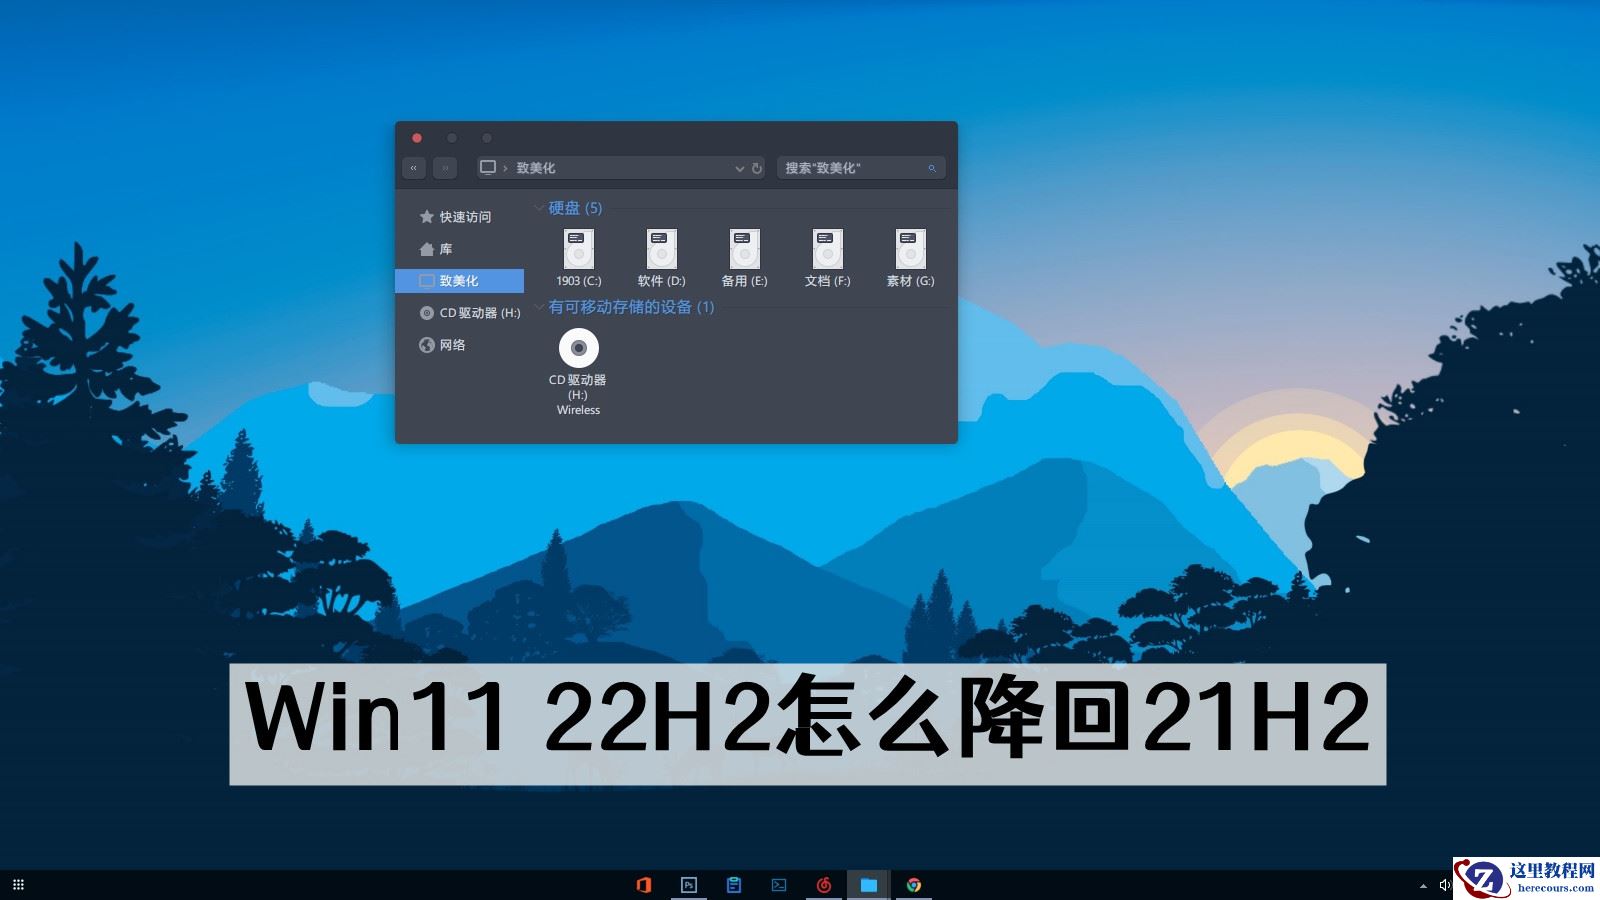The height and width of the screenshot is (900, 1600).
Task: Launch Microsoft Office from the taskbar
Action: coord(644,885)
